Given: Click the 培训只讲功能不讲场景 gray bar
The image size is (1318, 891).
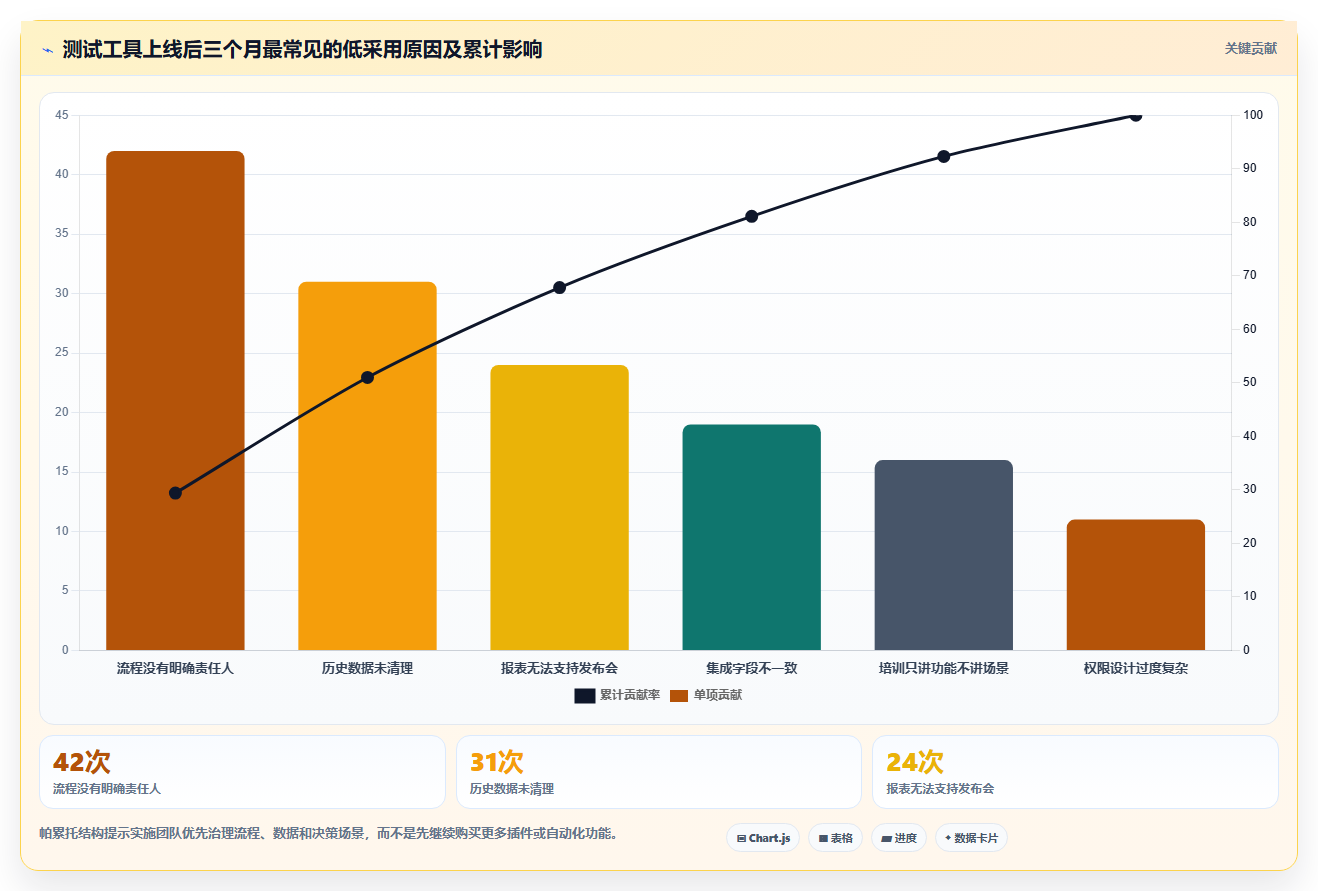Looking at the screenshot, I should [x=943, y=555].
